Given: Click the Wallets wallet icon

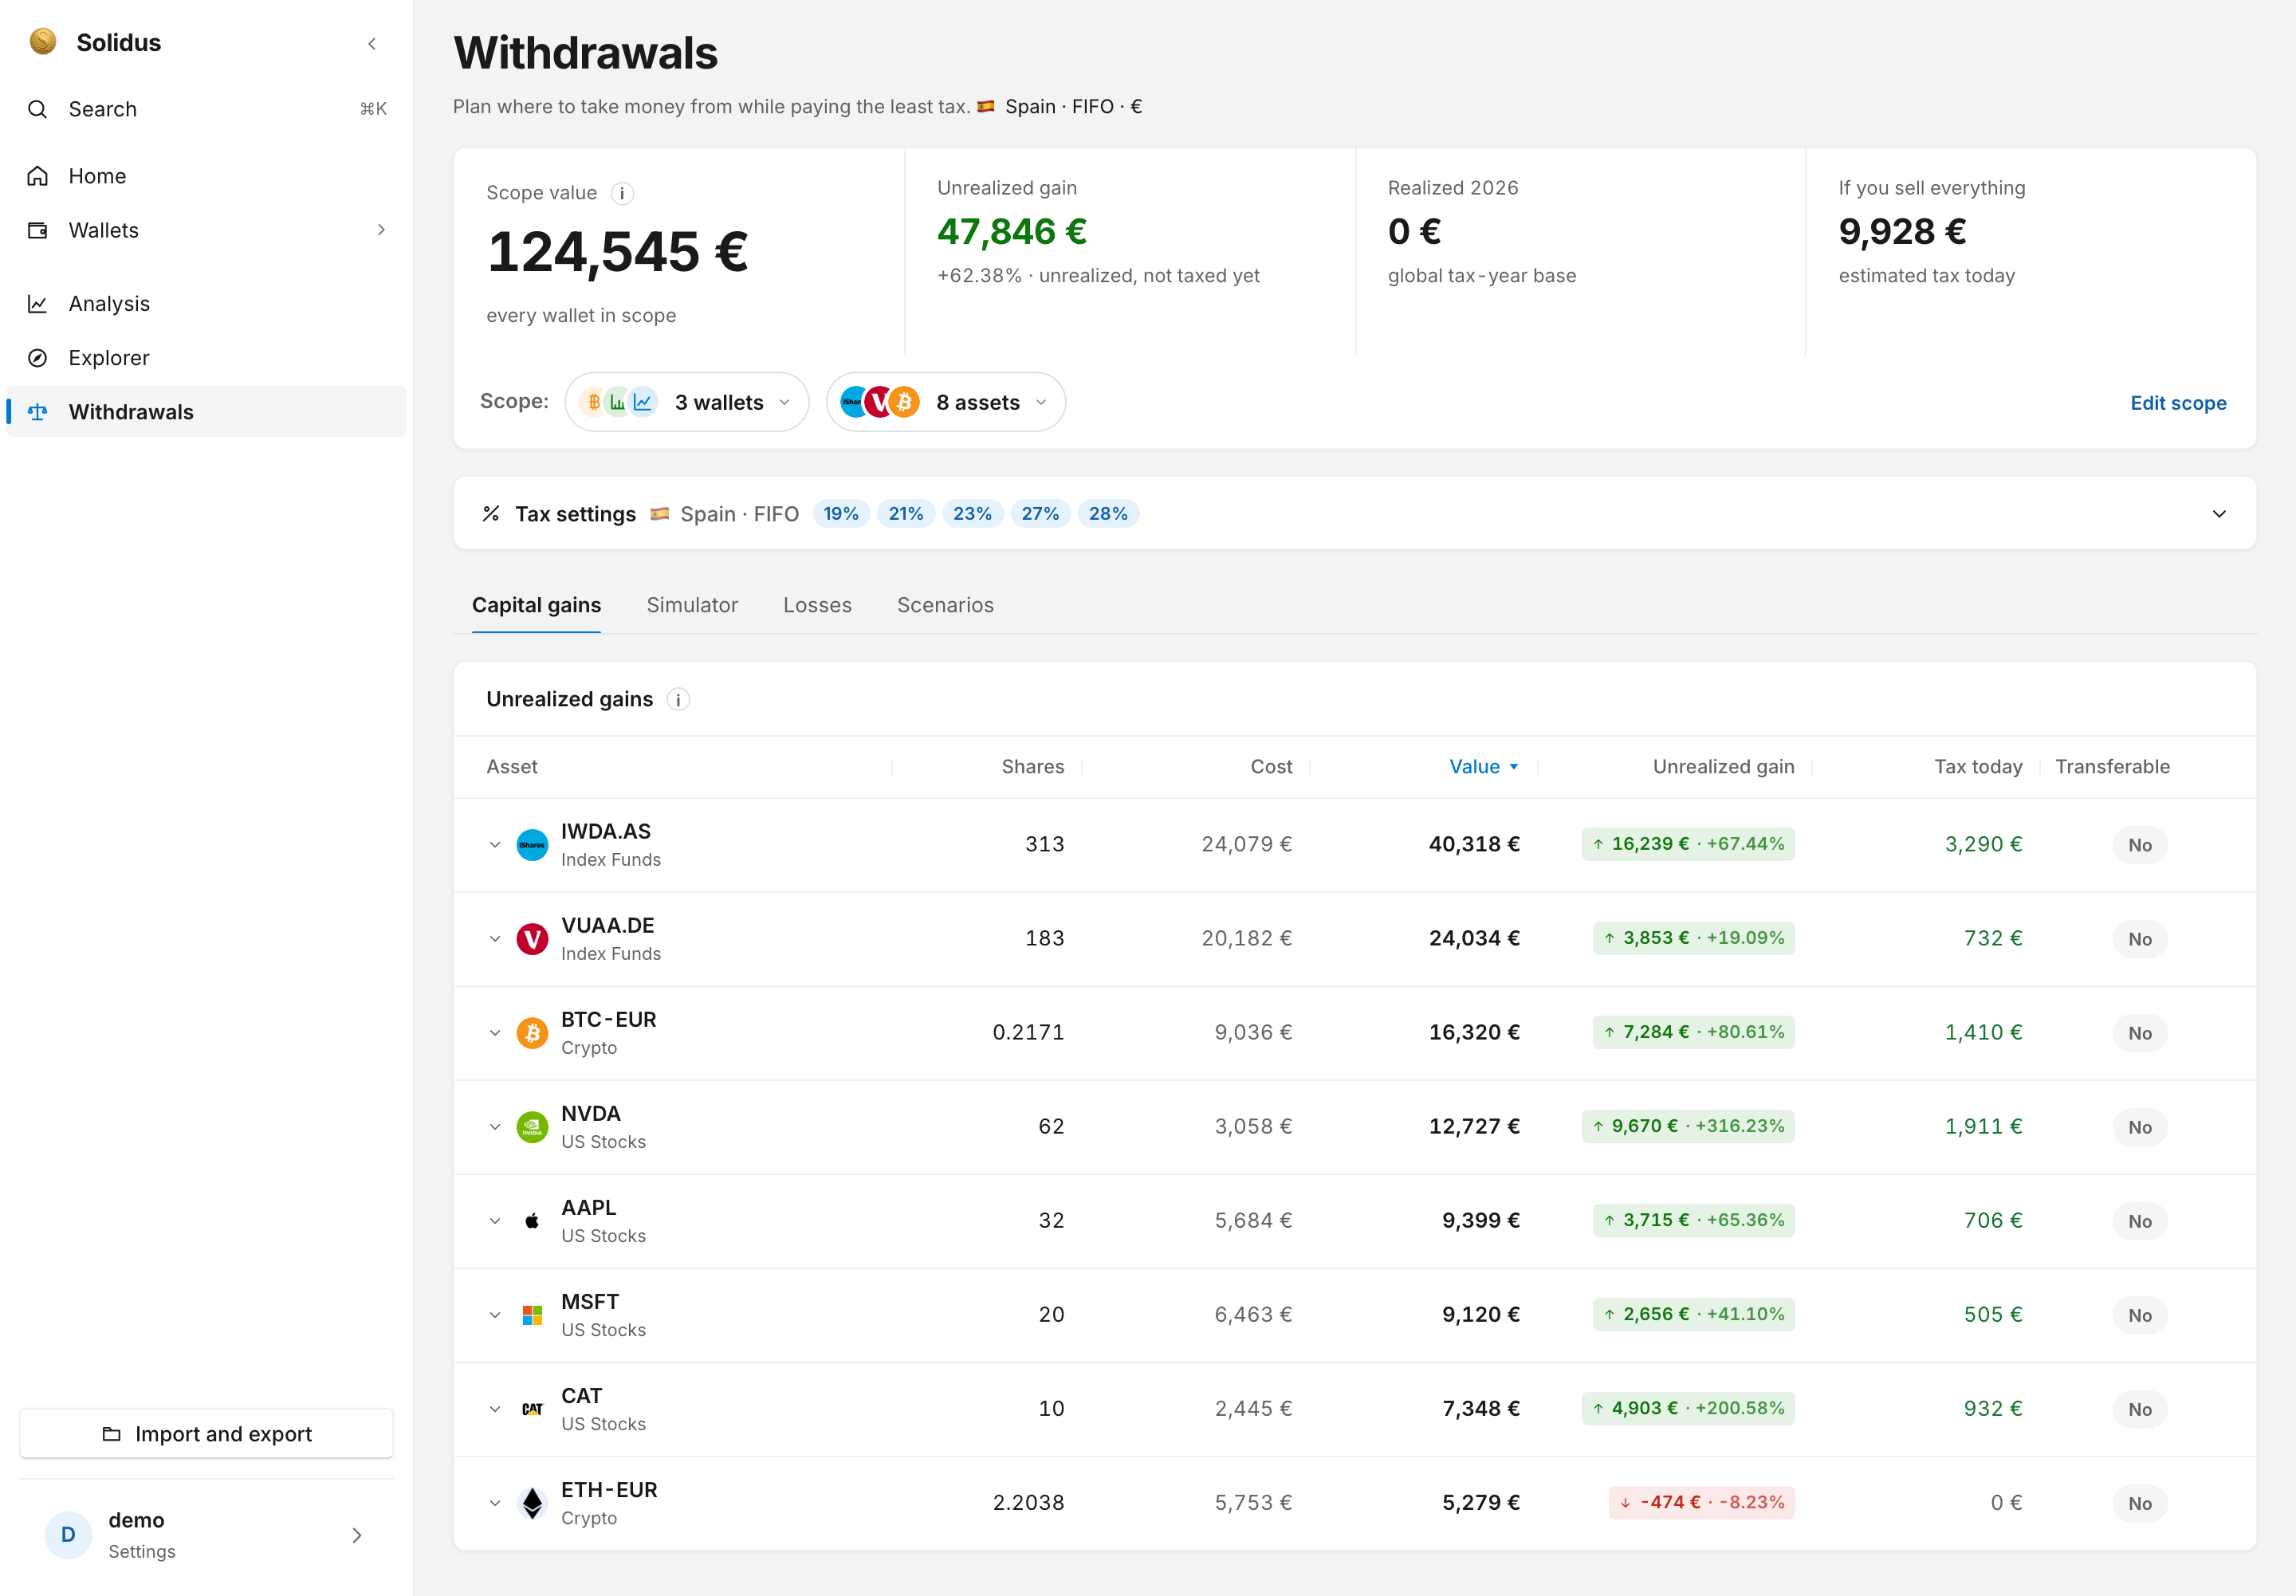Looking at the screenshot, I should [38, 230].
